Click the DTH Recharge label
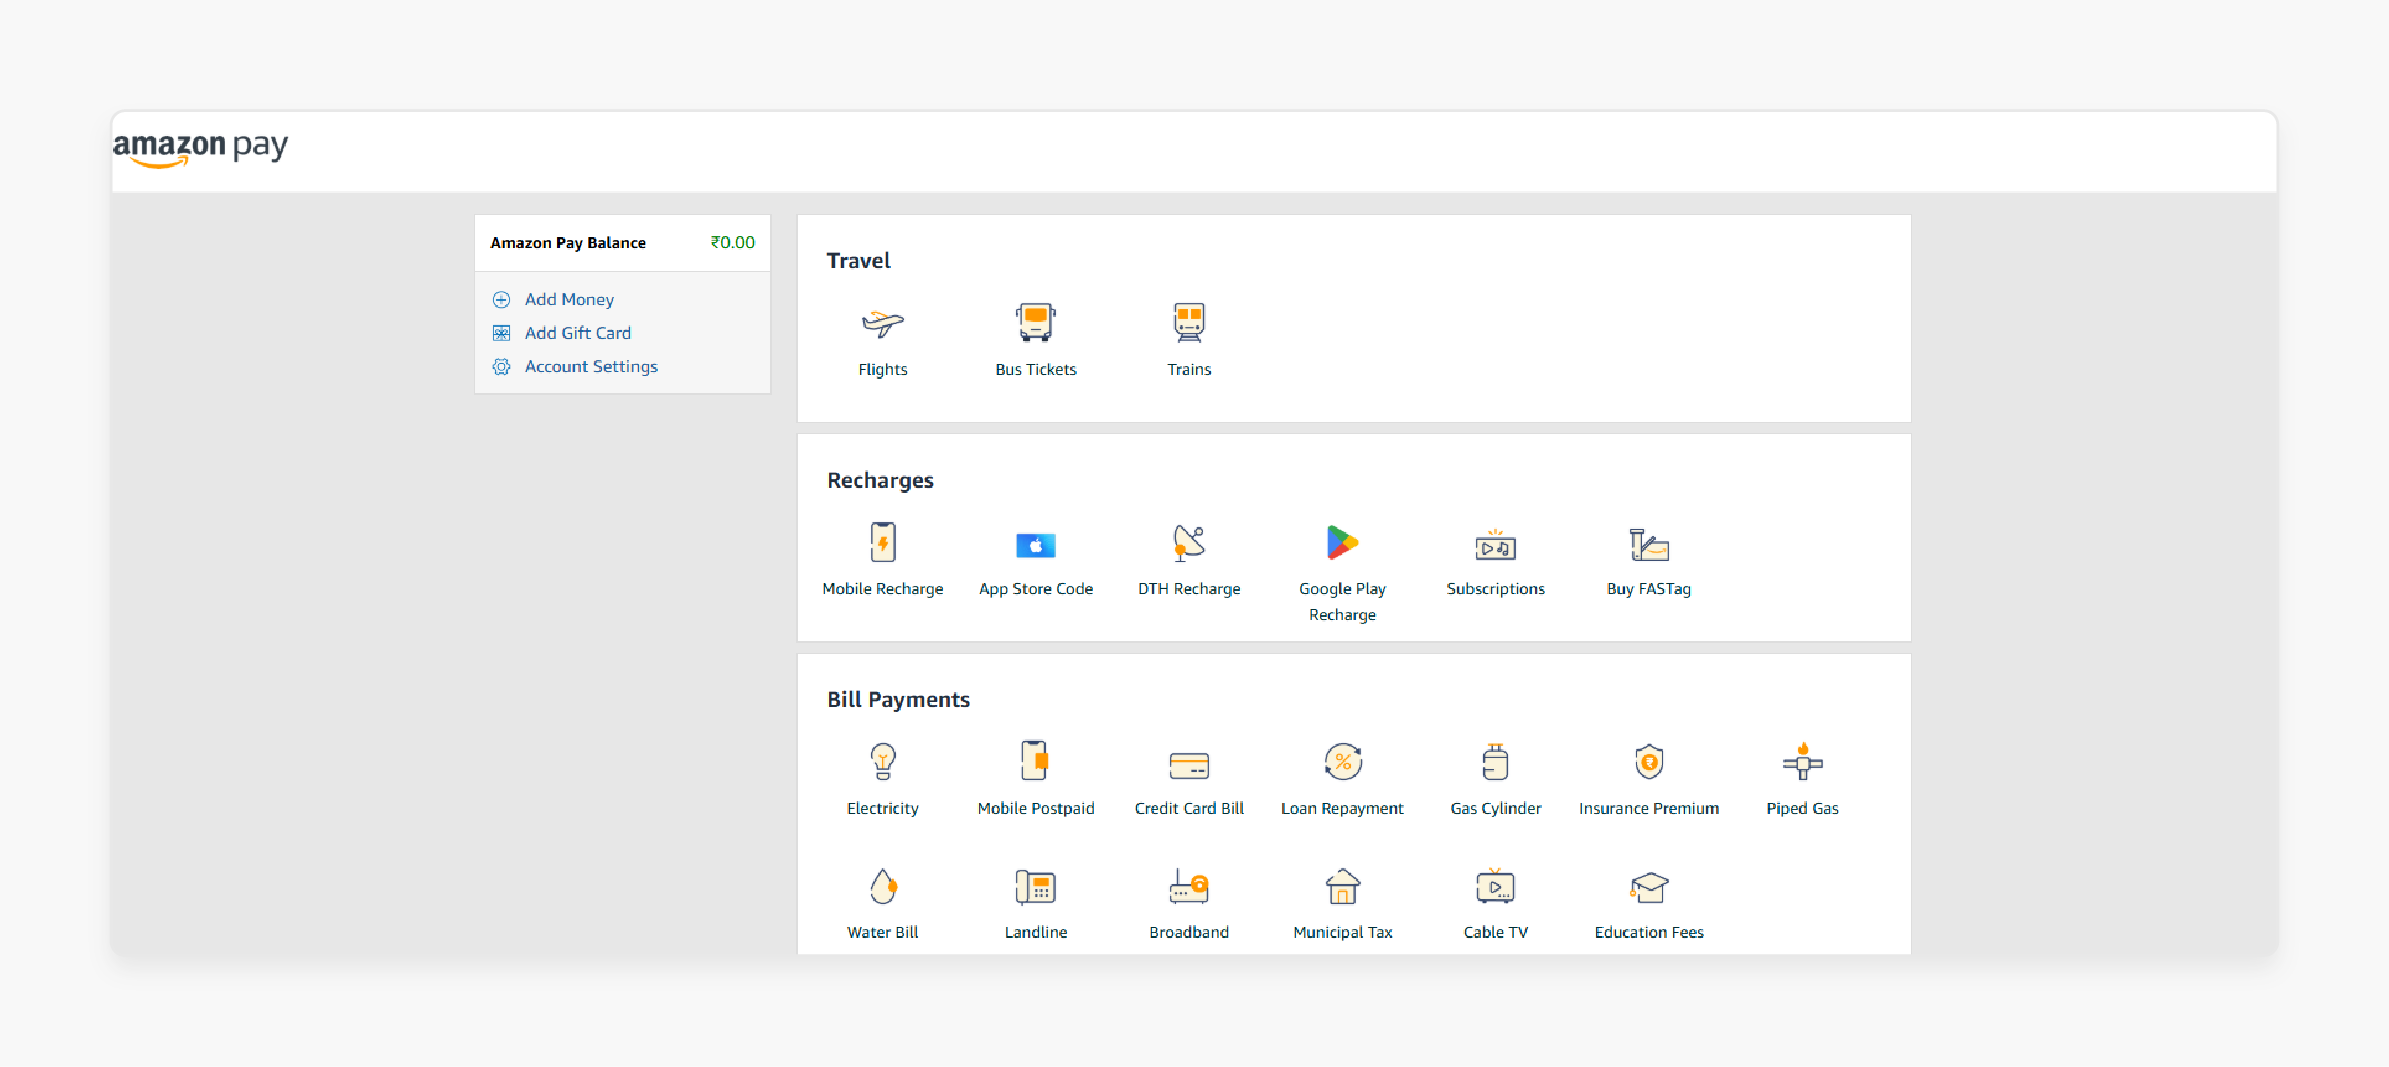The width and height of the screenshot is (2389, 1067). click(1189, 589)
